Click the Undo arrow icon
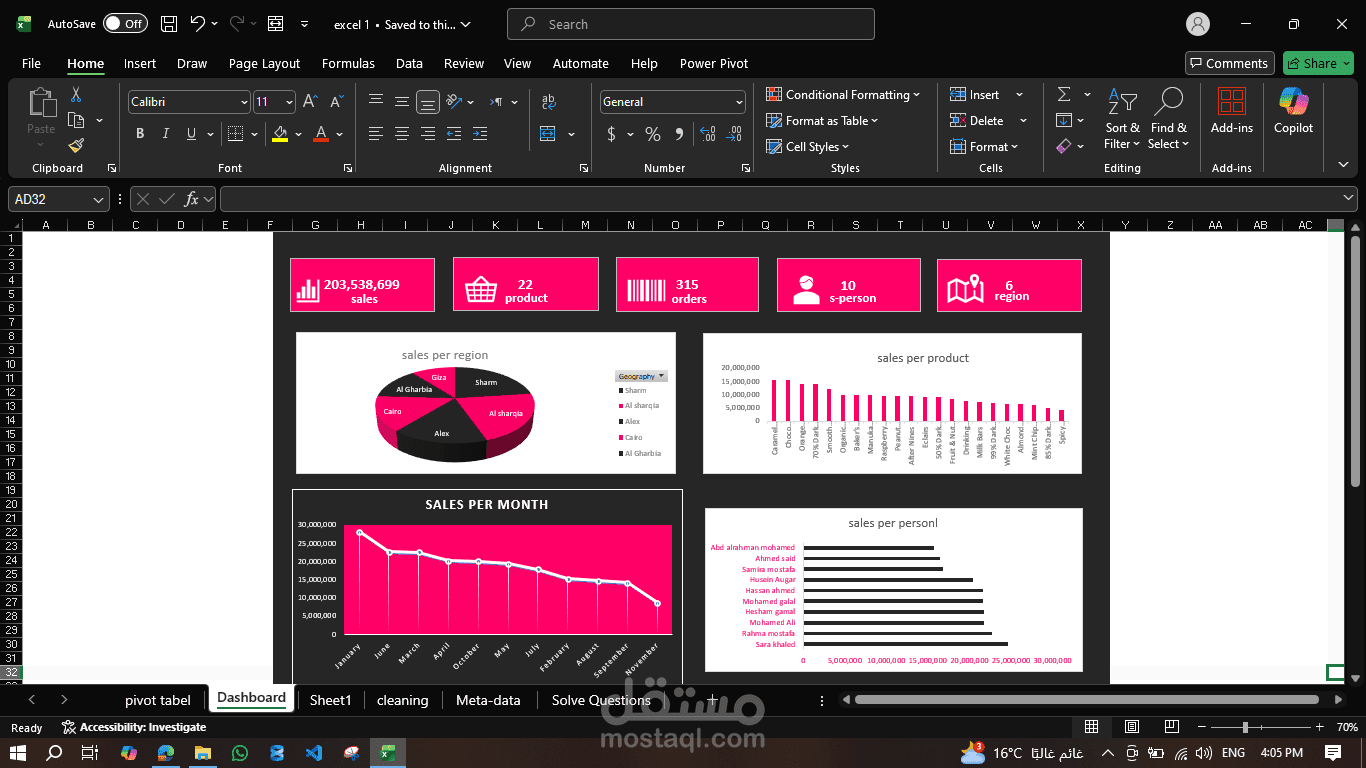1366x768 pixels. 198,24
